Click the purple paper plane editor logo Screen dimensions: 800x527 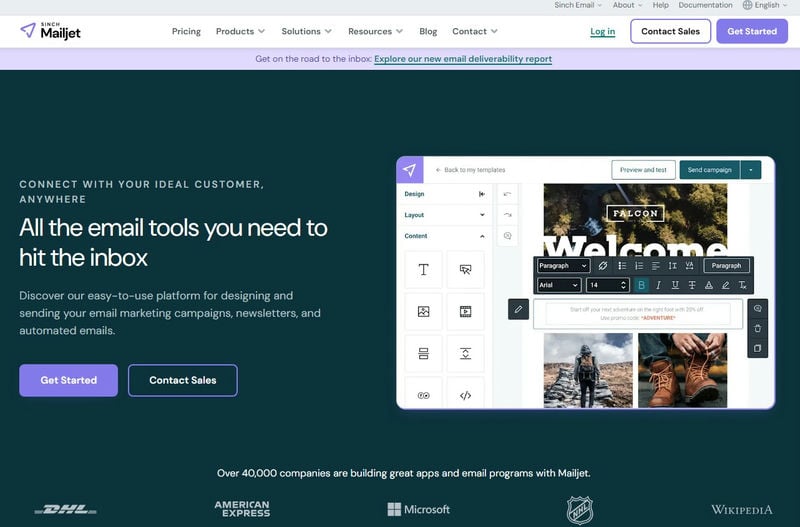click(x=410, y=170)
